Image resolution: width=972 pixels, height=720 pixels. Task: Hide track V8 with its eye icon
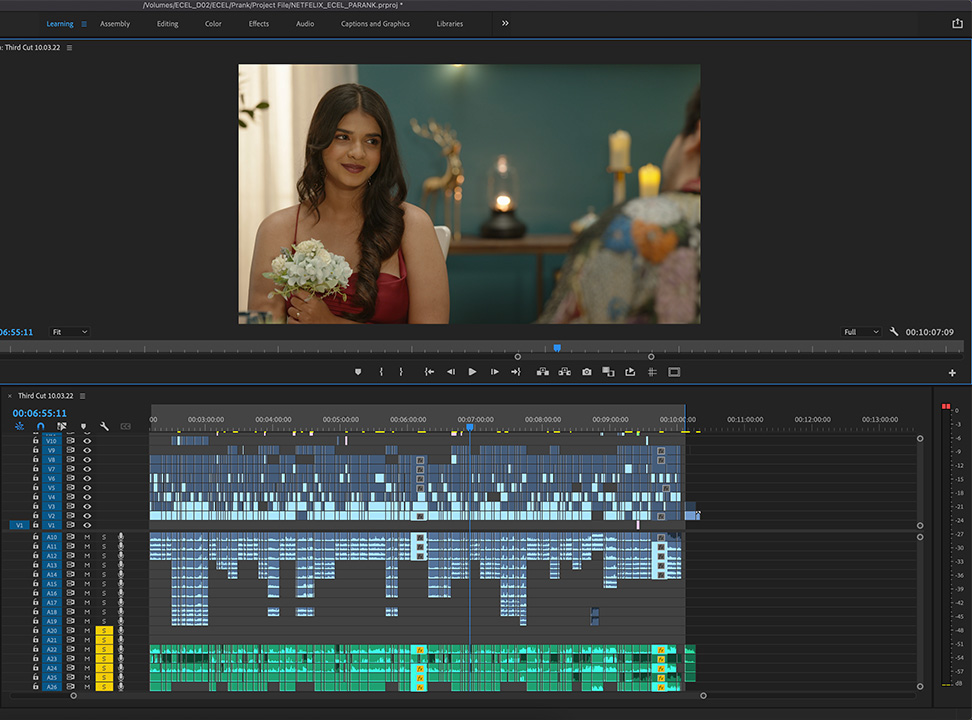tap(87, 460)
